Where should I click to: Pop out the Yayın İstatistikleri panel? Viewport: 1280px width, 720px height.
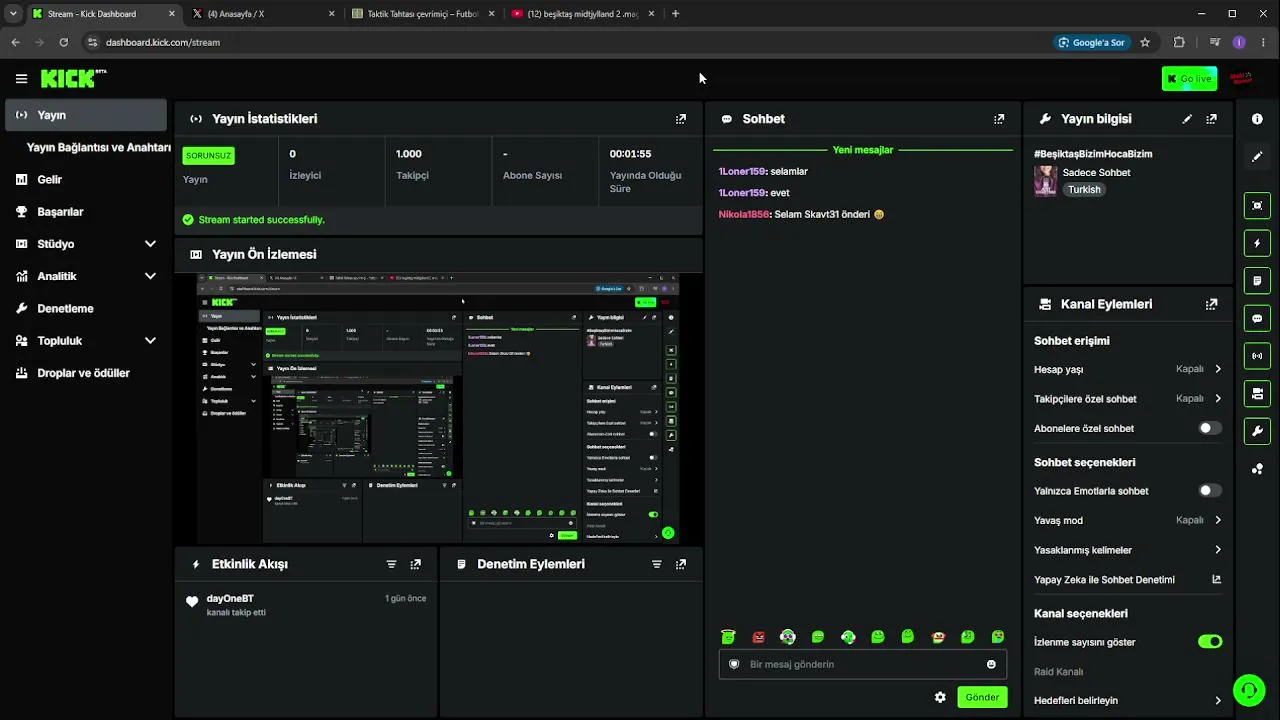pos(681,119)
